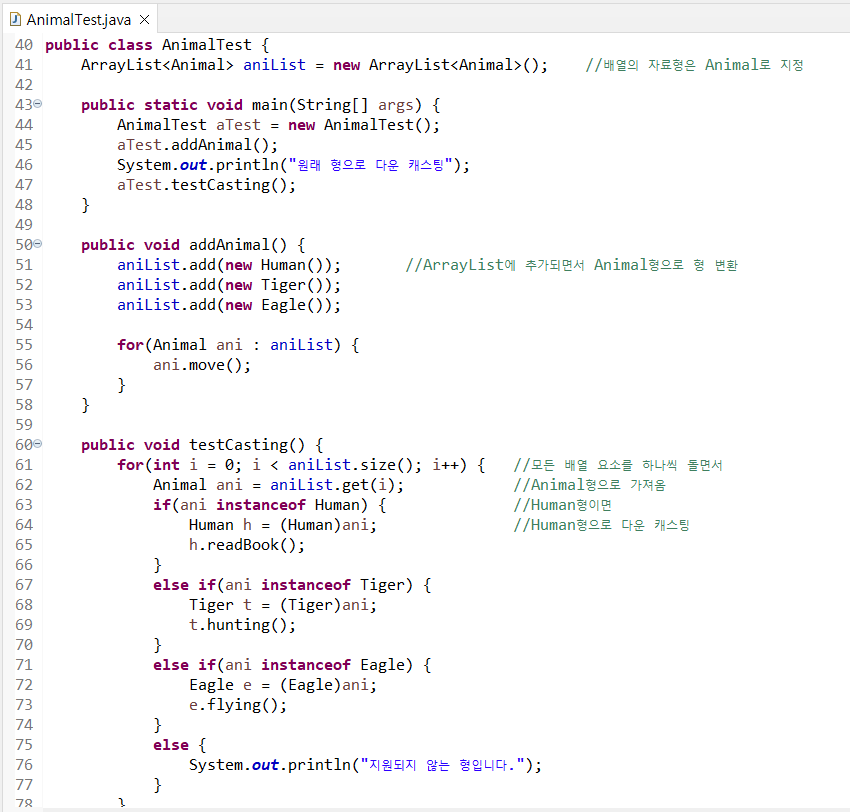Screen dimensions: 850x812
Task: Click the Java file icon on the AnimalTest.java tab
Action: (x=14, y=20)
